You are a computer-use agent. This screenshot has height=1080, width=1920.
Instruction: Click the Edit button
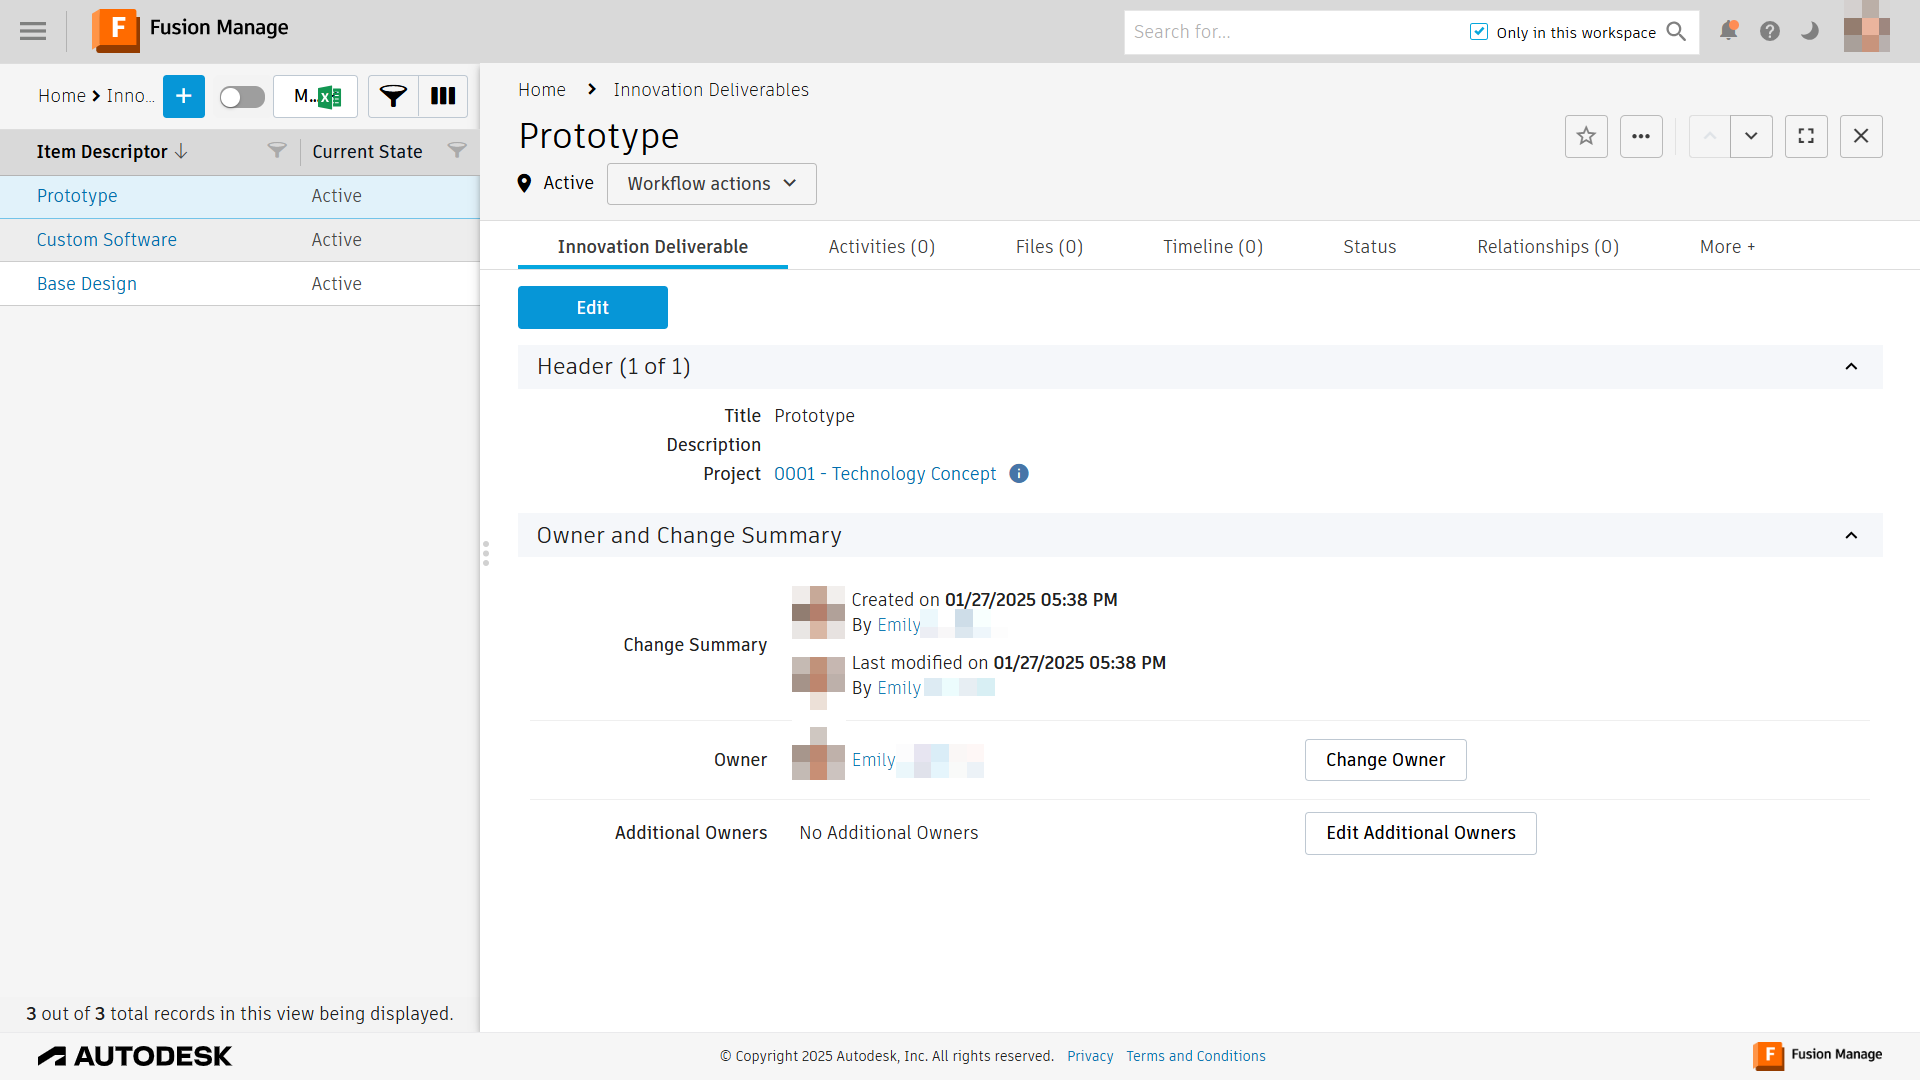coord(593,308)
